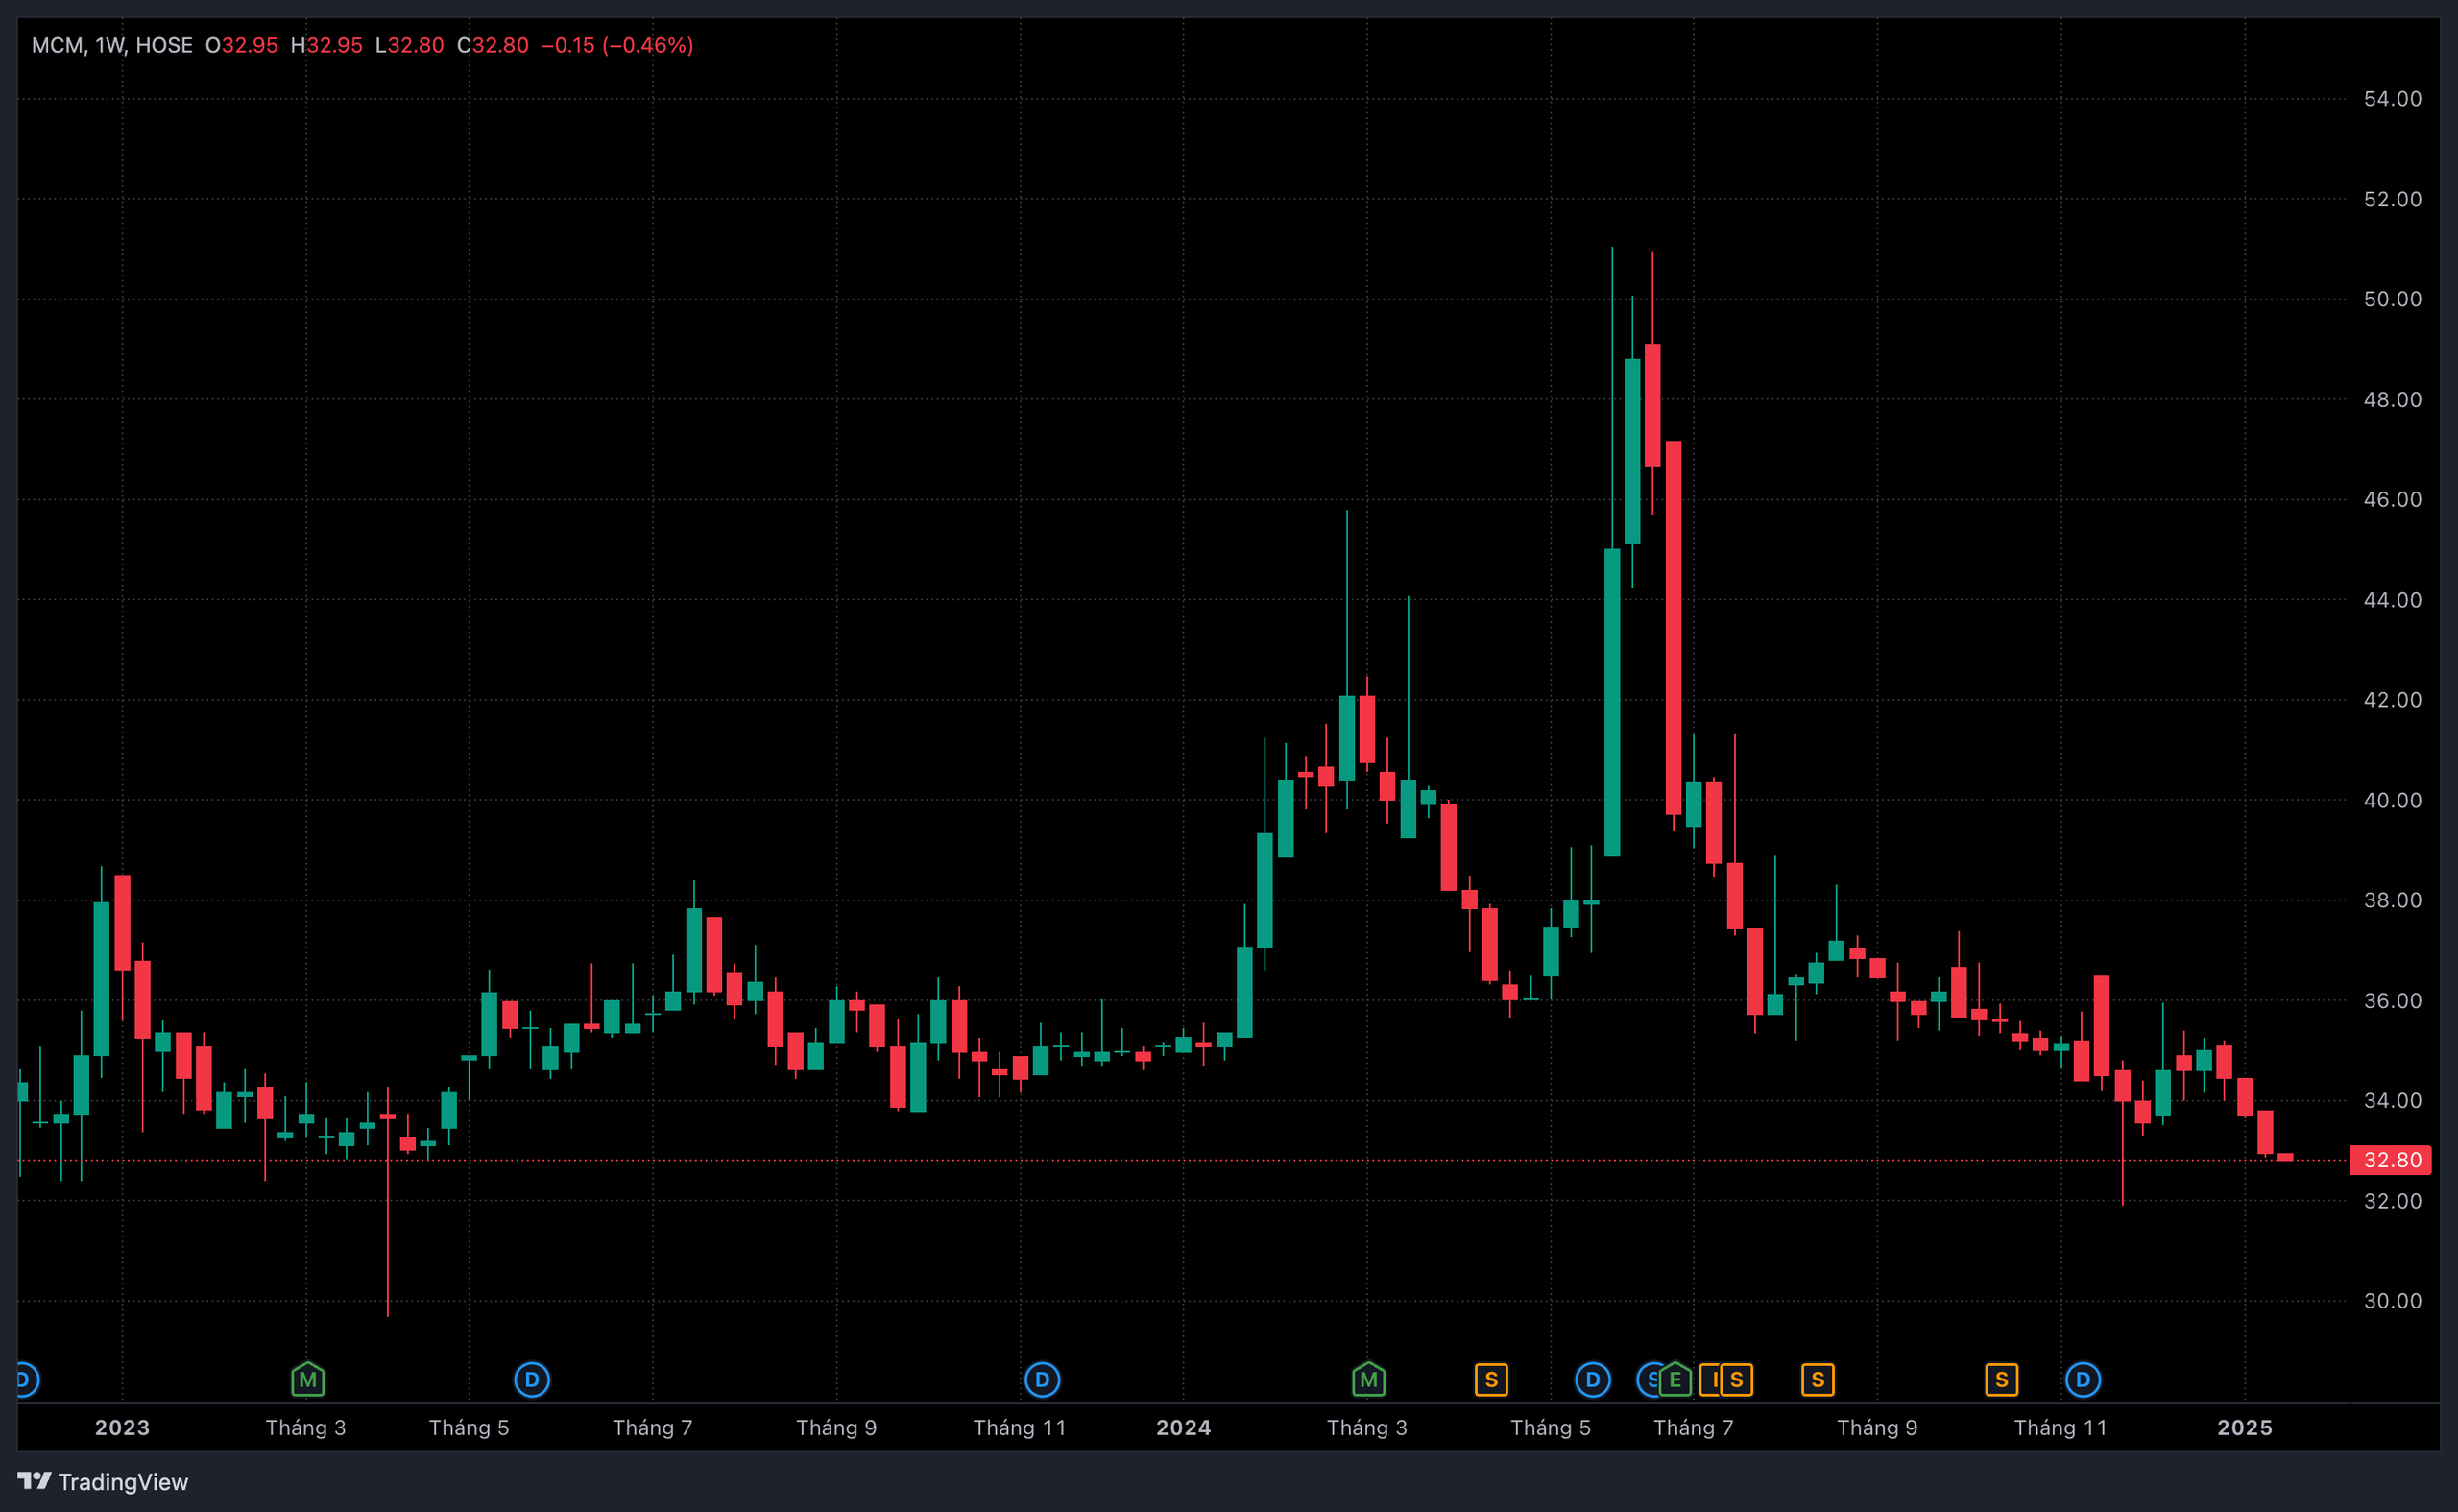Click the 2025 year label on the time axis
The width and height of the screenshot is (2458, 1512).
point(2245,1428)
